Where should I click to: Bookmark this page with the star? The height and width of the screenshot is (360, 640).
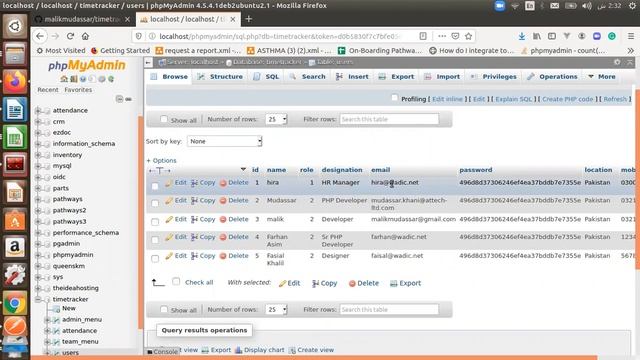pos(469,36)
